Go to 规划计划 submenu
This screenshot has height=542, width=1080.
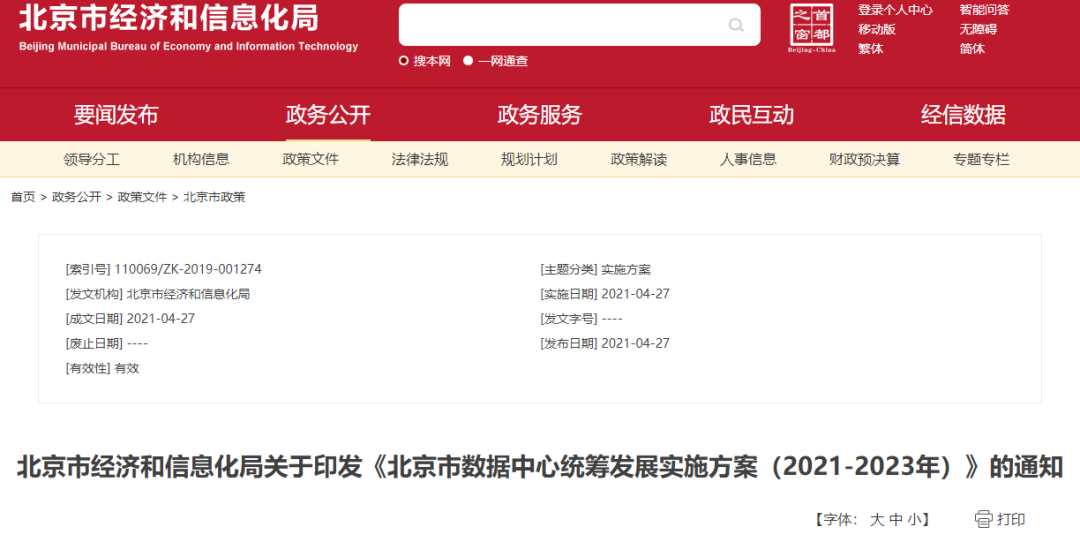(x=529, y=160)
